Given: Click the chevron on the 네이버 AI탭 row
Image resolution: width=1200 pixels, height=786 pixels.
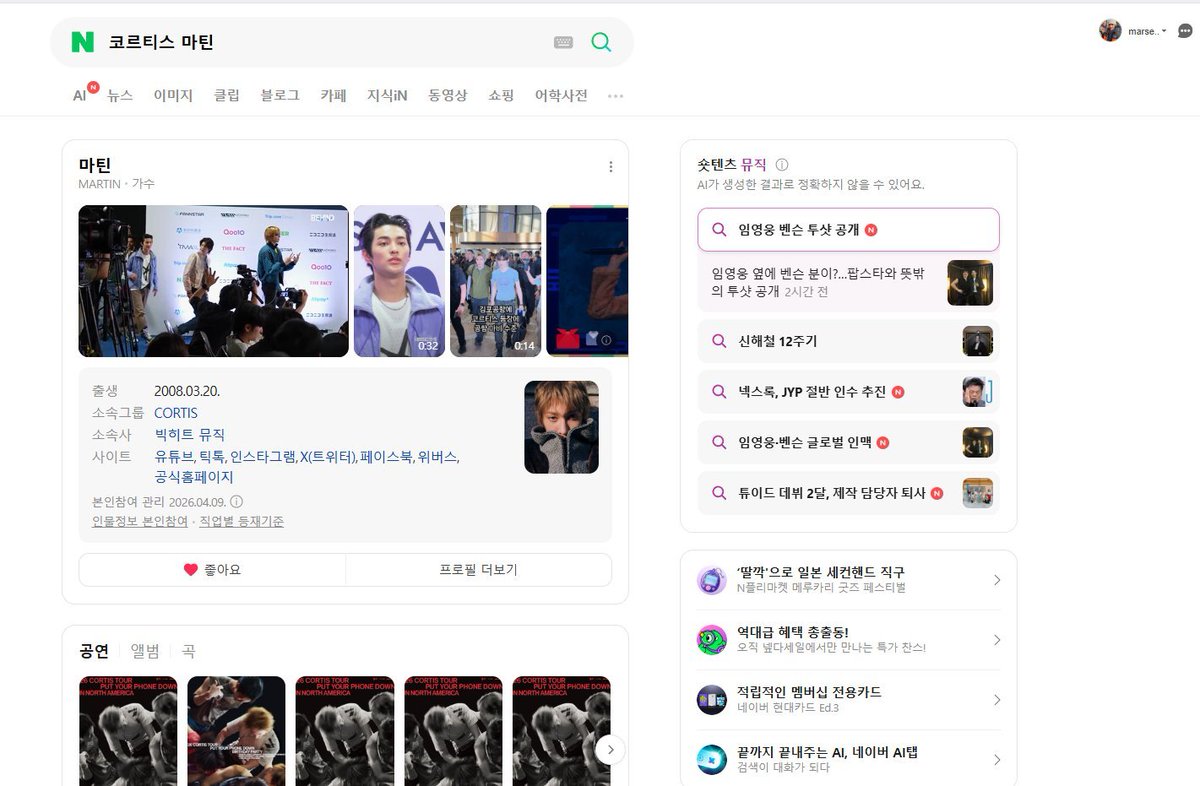Looking at the screenshot, I should click(x=996, y=760).
